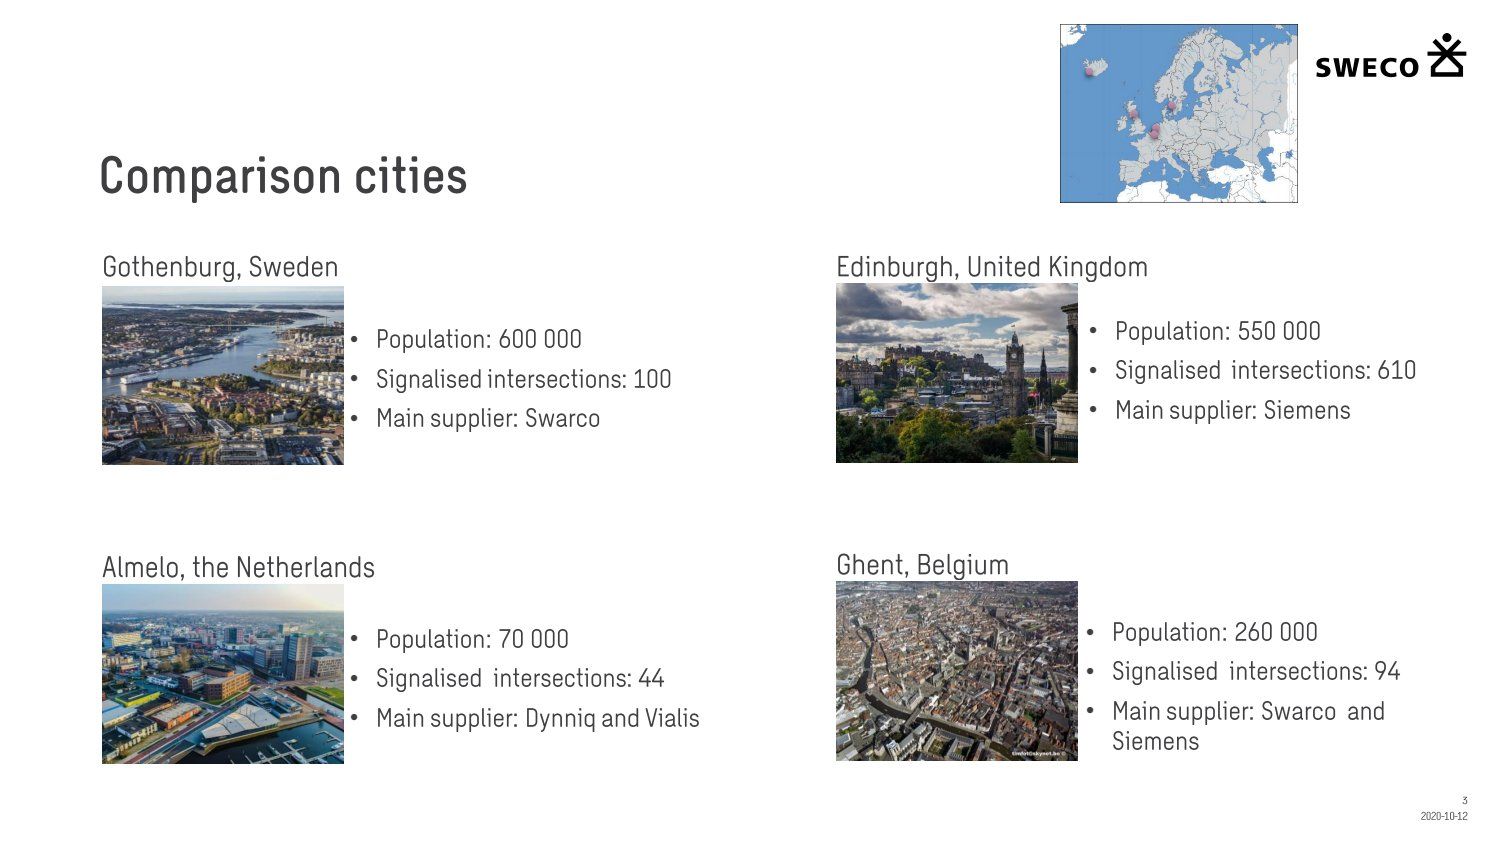Select the Gothenburg aerial photo
The image size is (1500, 844).
(x=223, y=375)
